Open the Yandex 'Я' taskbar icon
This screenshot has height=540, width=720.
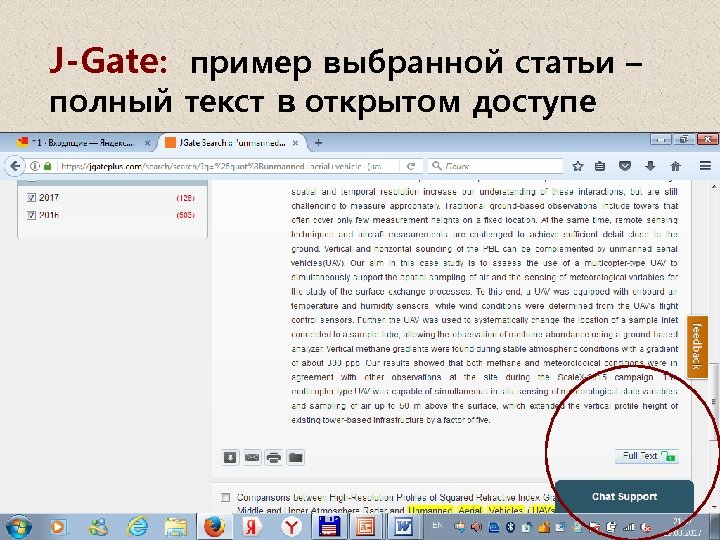tap(252, 527)
